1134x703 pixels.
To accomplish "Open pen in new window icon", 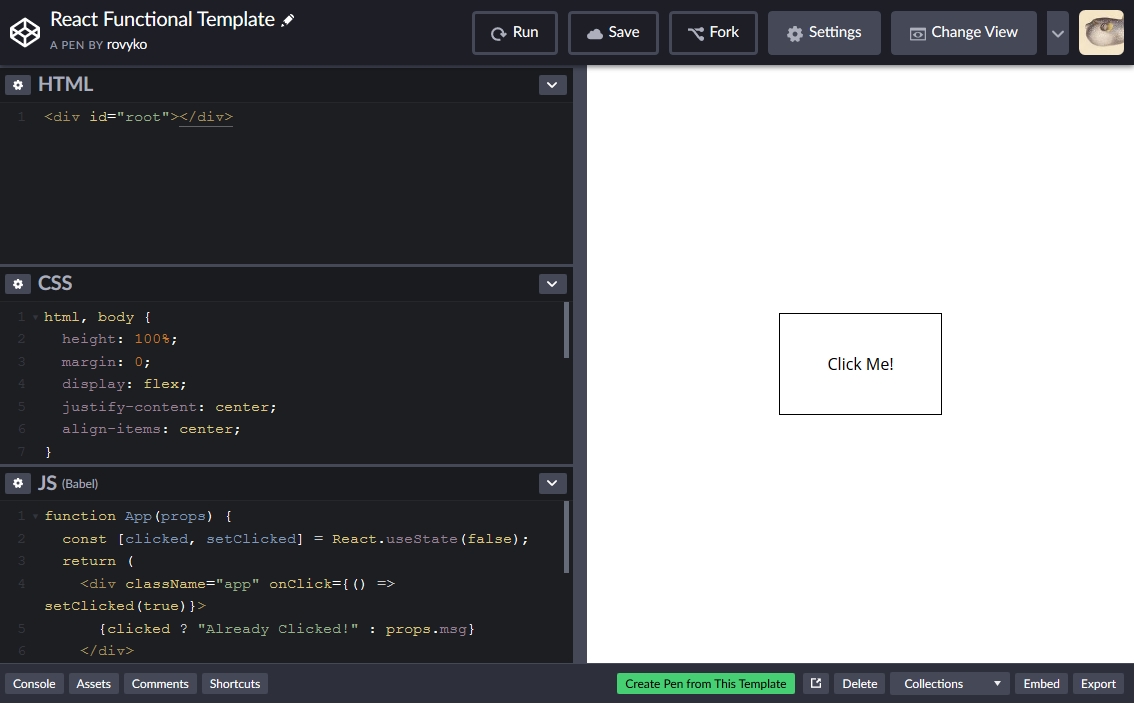I will 816,683.
